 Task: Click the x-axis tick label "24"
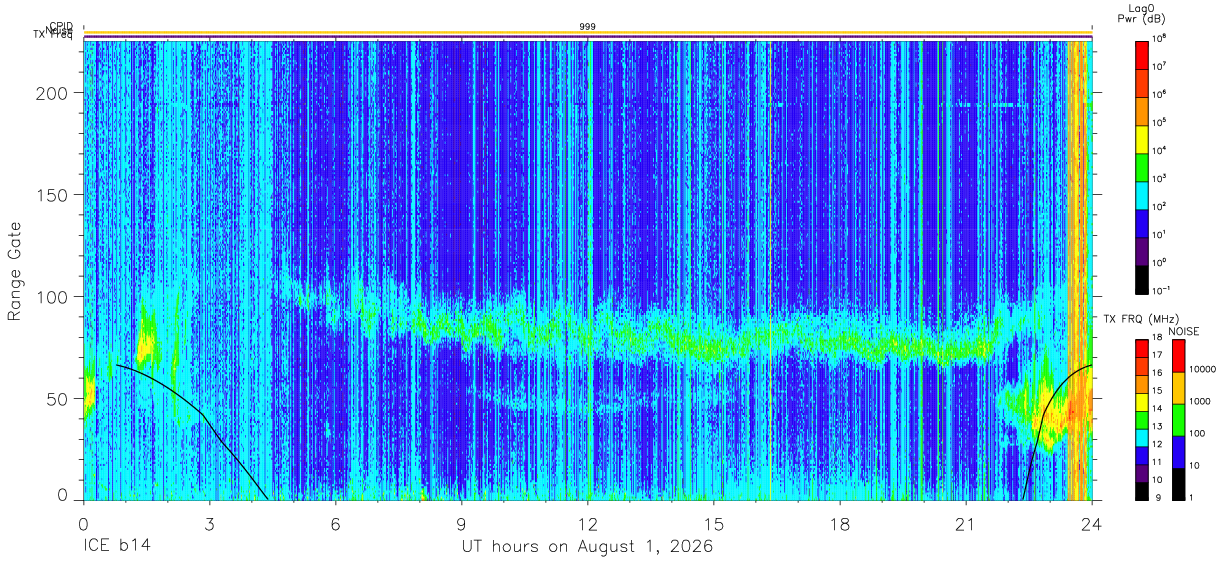point(1091,523)
